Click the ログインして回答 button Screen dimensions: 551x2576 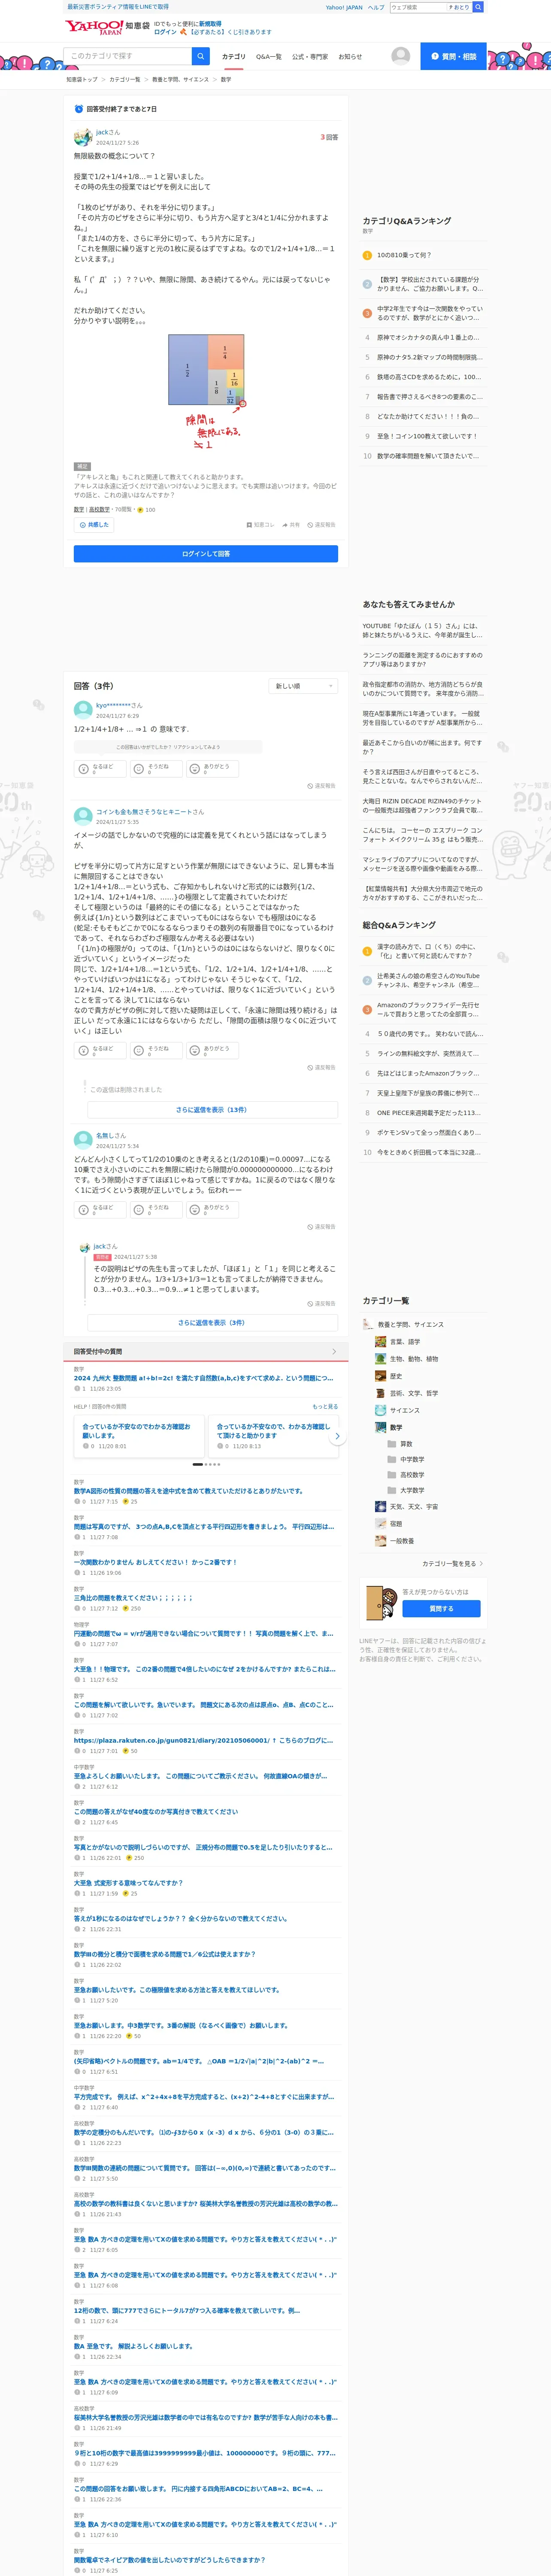coord(206,553)
